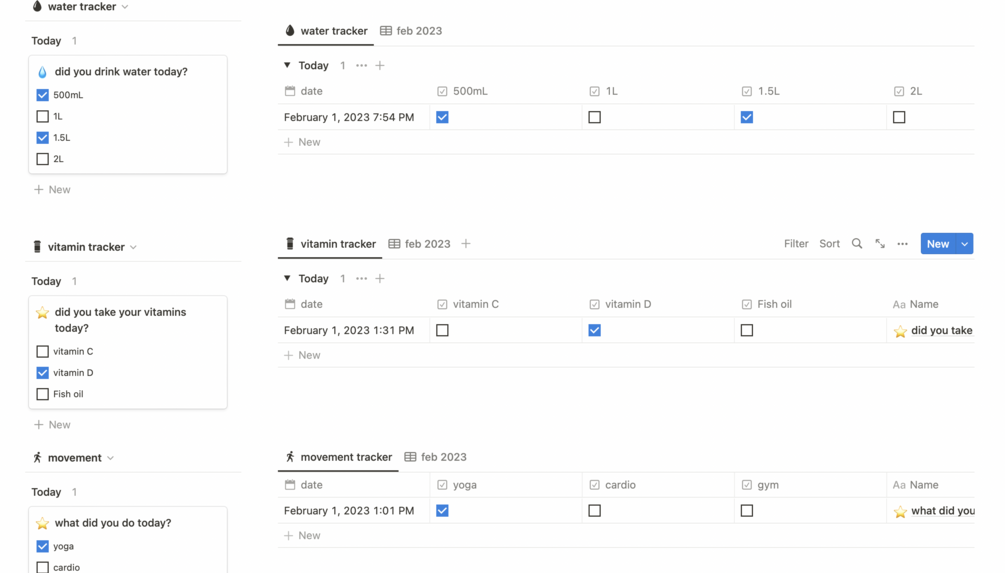Viewport: 1005px width, 573px height.
Task: Click the search icon in vitamin tracker toolbar
Action: point(857,244)
